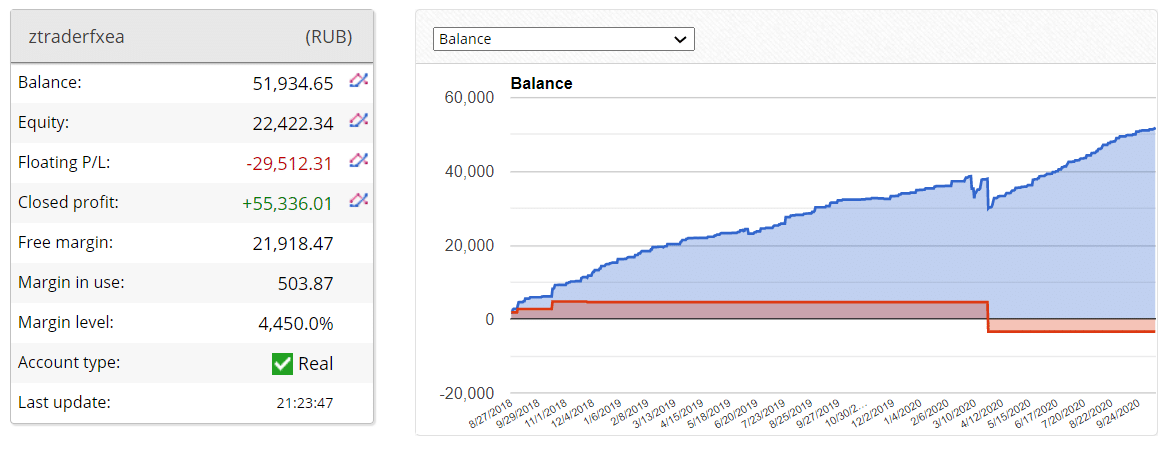This screenshot has width=1163, height=449.
Task: Select the 51,934.65 balance value
Action: pos(293,84)
